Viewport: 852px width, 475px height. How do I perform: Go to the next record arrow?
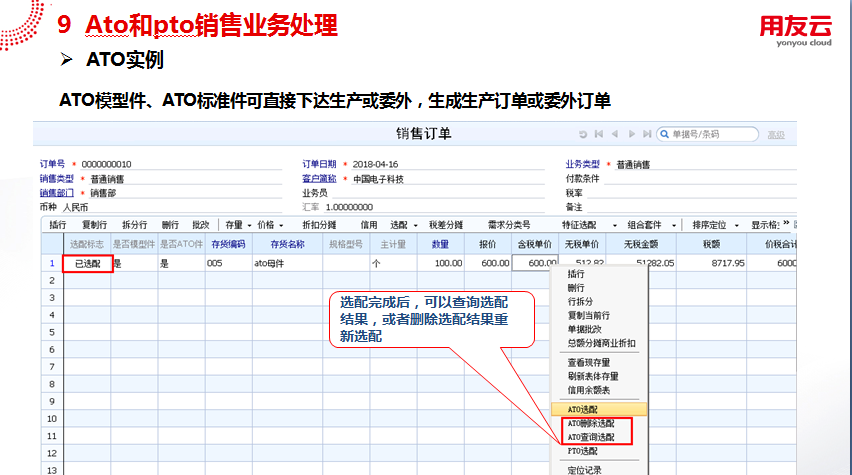tap(631, 134)
